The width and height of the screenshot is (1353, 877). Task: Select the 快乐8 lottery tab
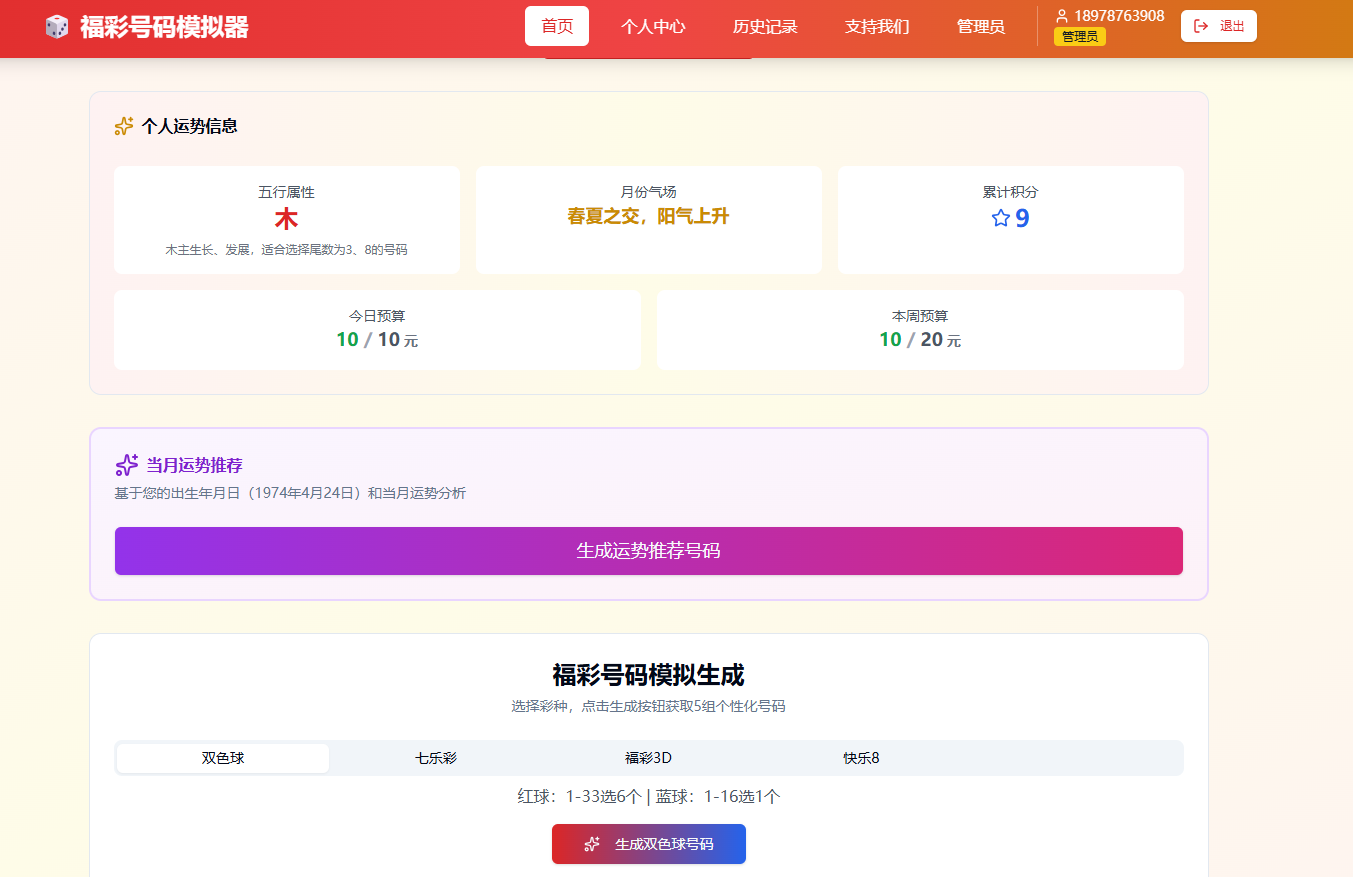861,758
